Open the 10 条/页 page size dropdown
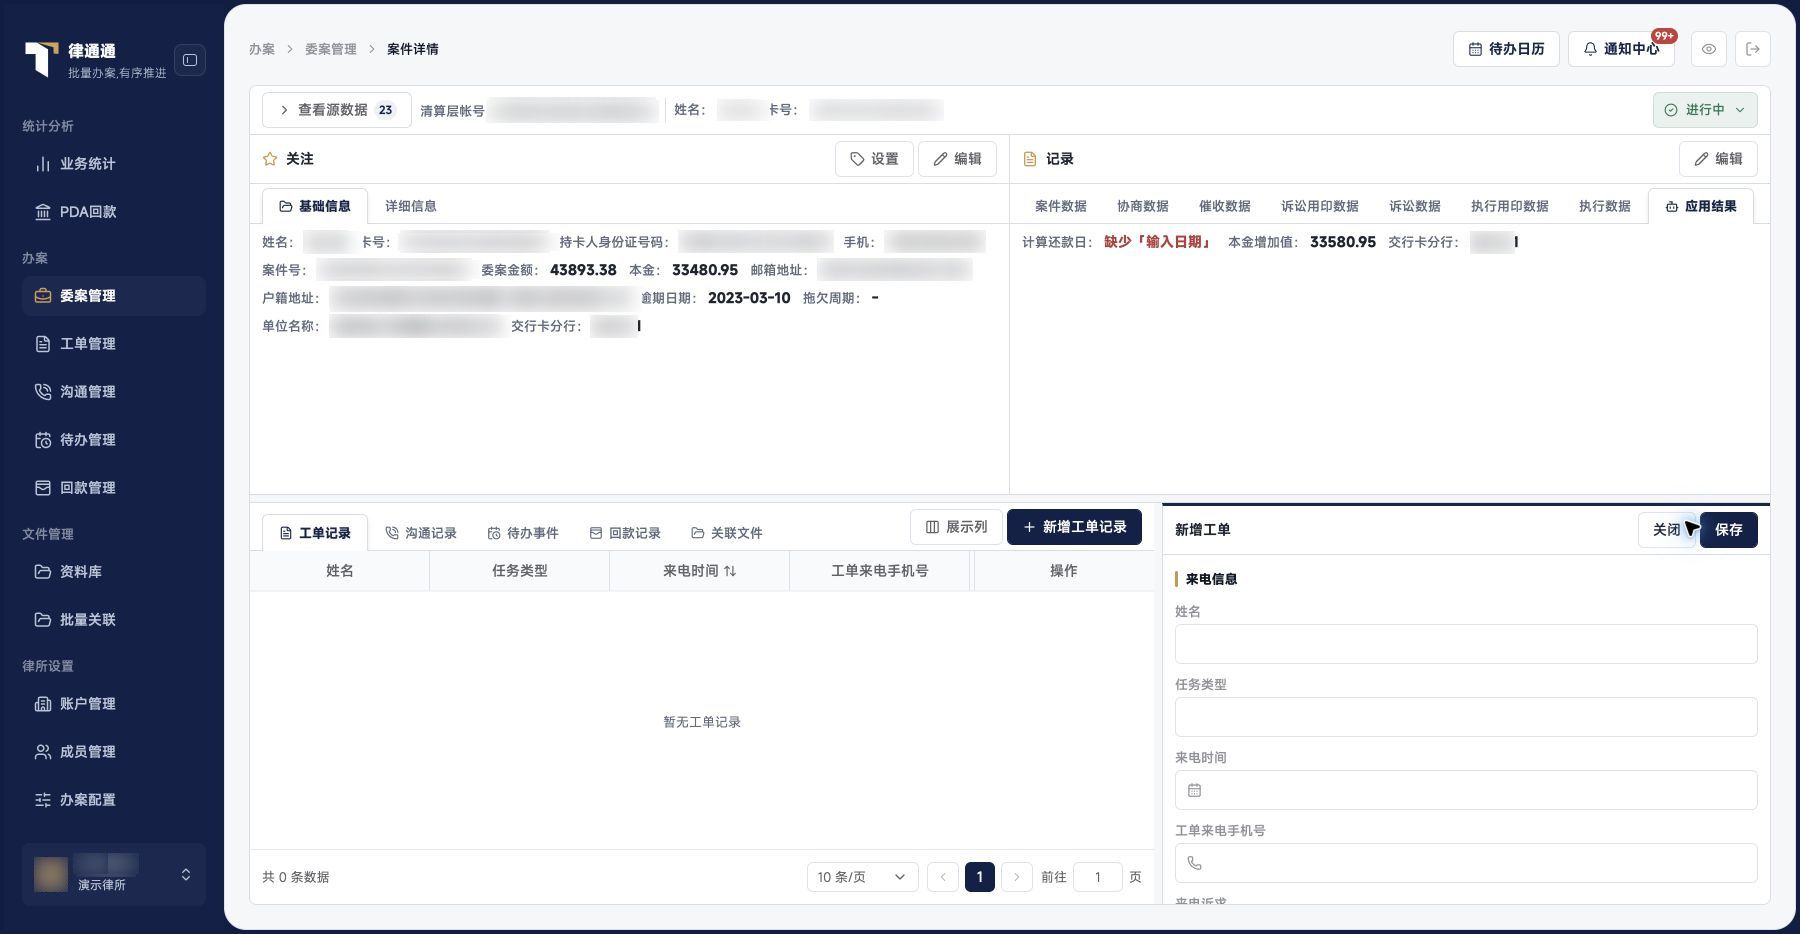 [x=862, y=877]
